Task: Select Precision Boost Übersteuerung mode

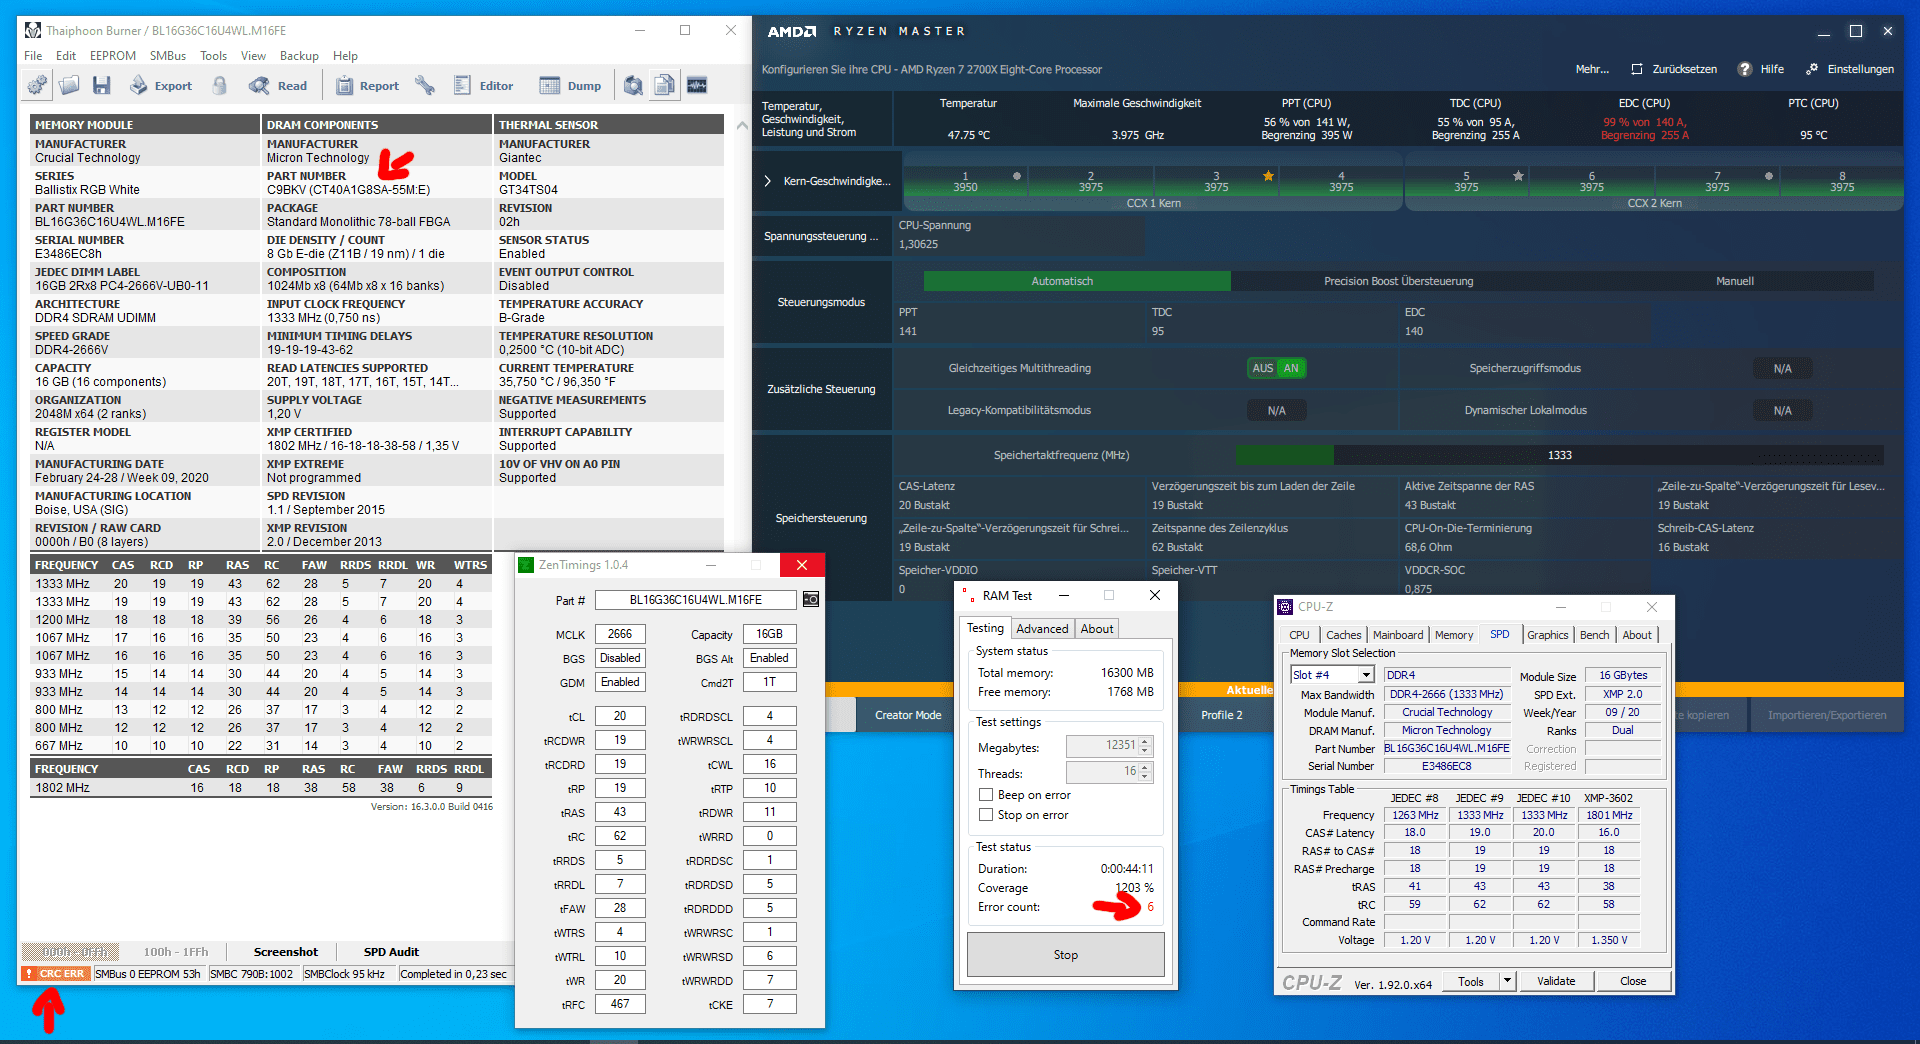Action: coord(1398,282)
